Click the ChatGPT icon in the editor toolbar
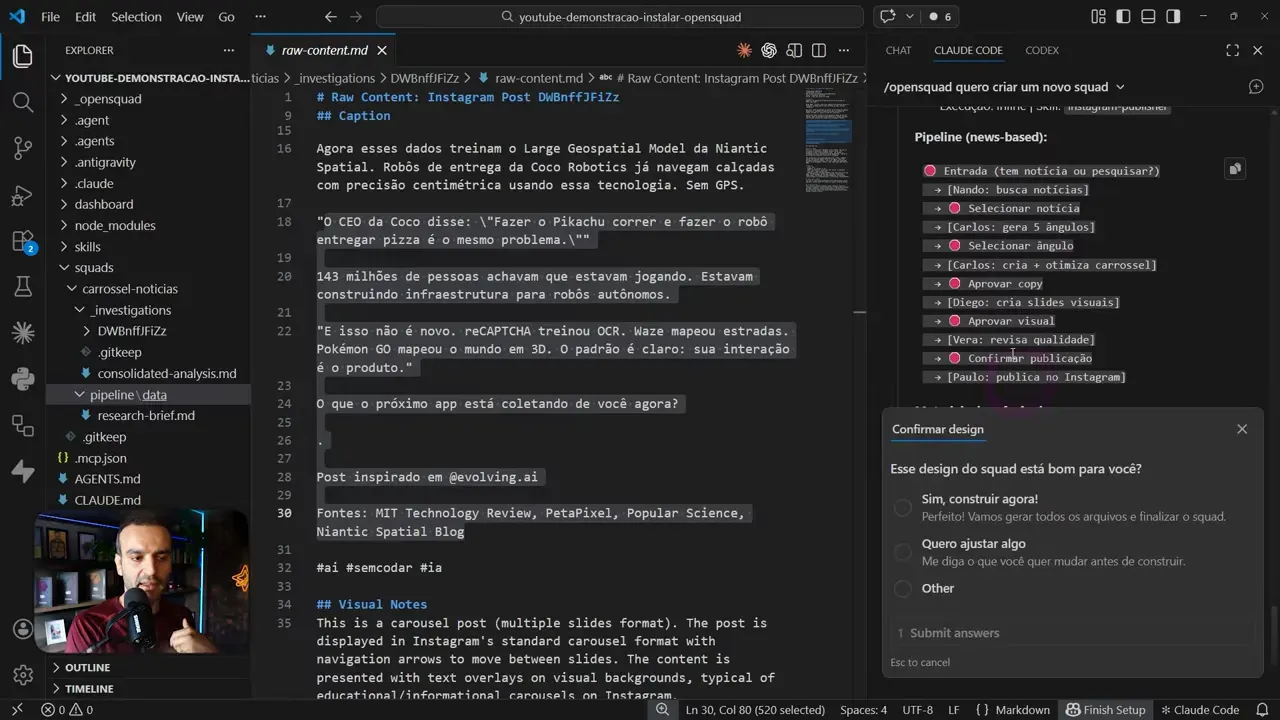1280x720 pixels. coord(769,50)
